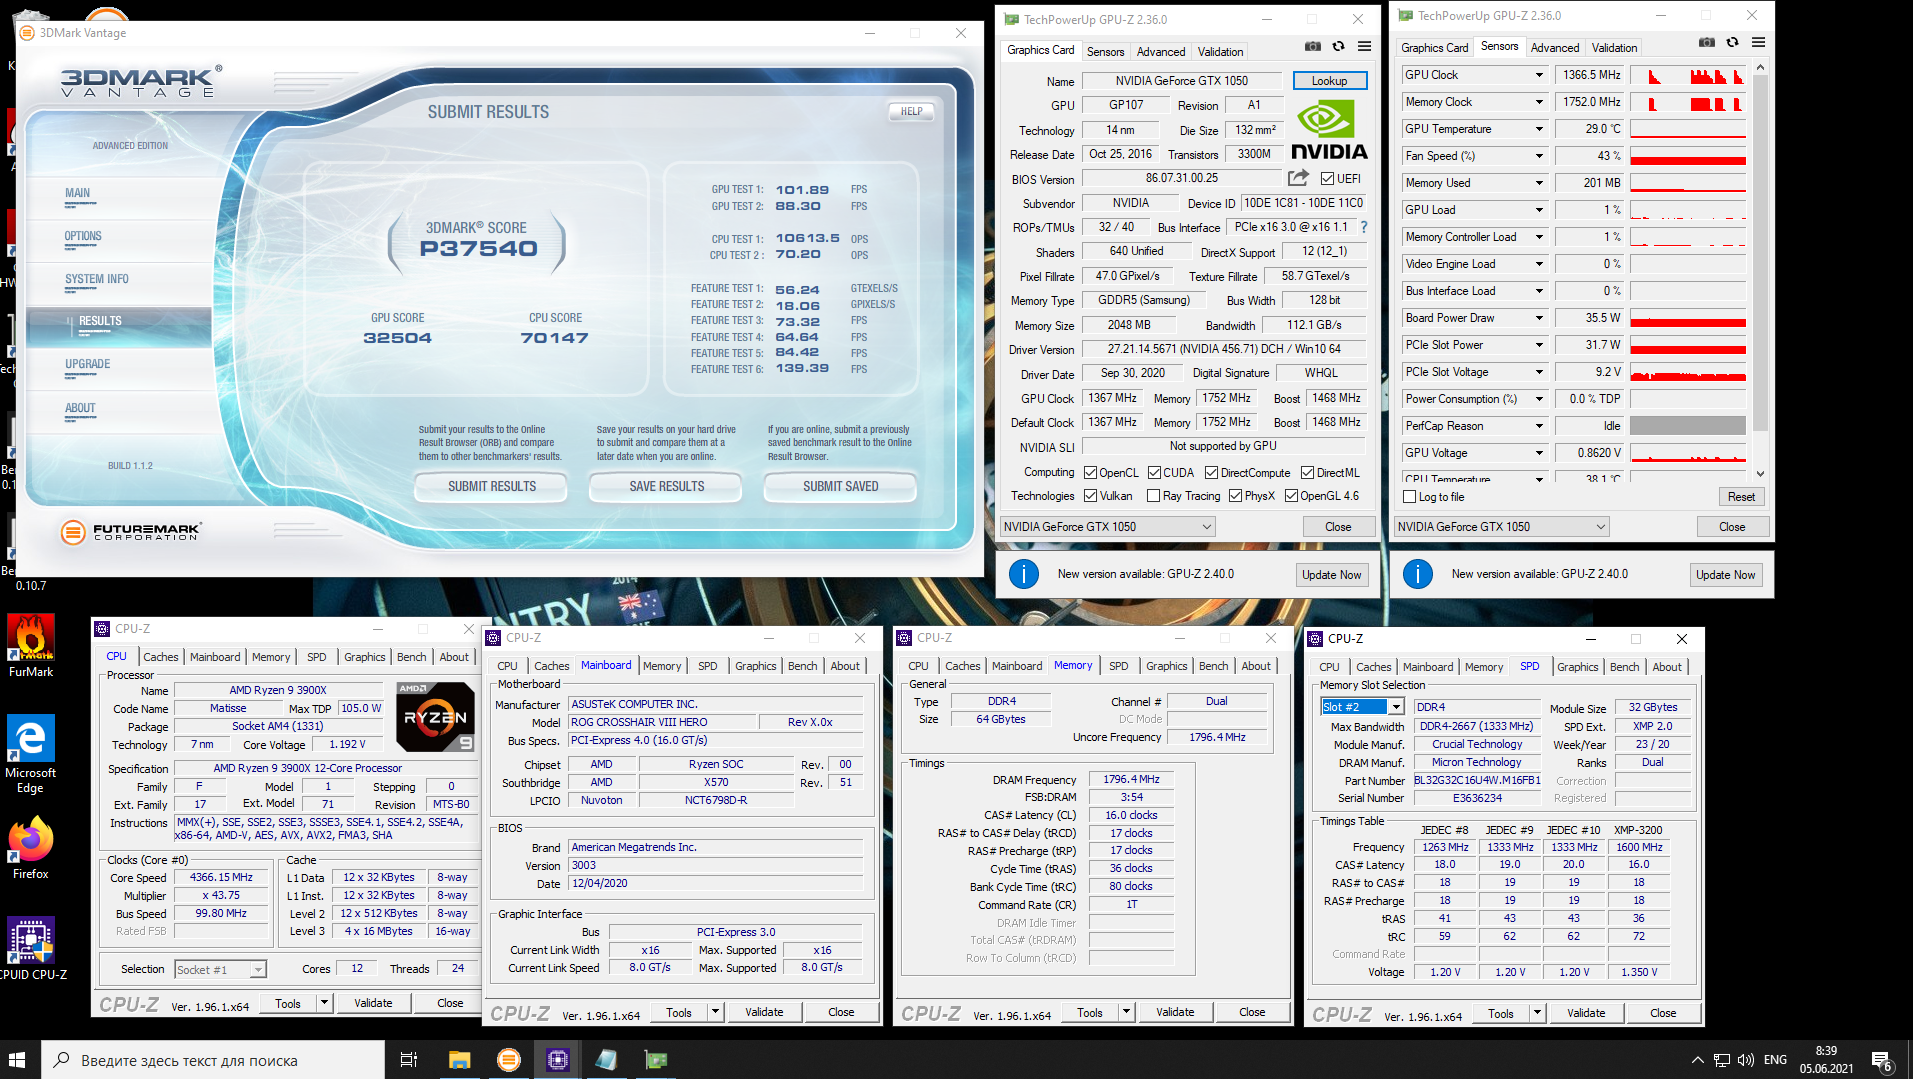This screenshot has height=1079, width=1913.
Task: Click Update Now in GPU-Z Graphics Card window
Action: pos(1332,575)
